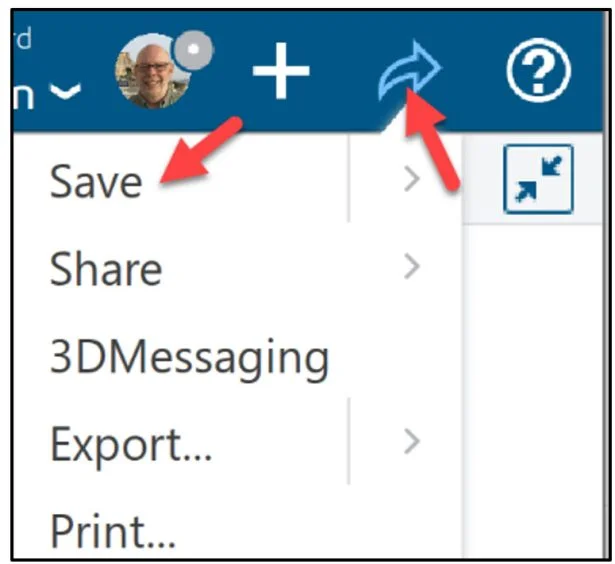Open 3DMessaging from the menu

[189, 358]
